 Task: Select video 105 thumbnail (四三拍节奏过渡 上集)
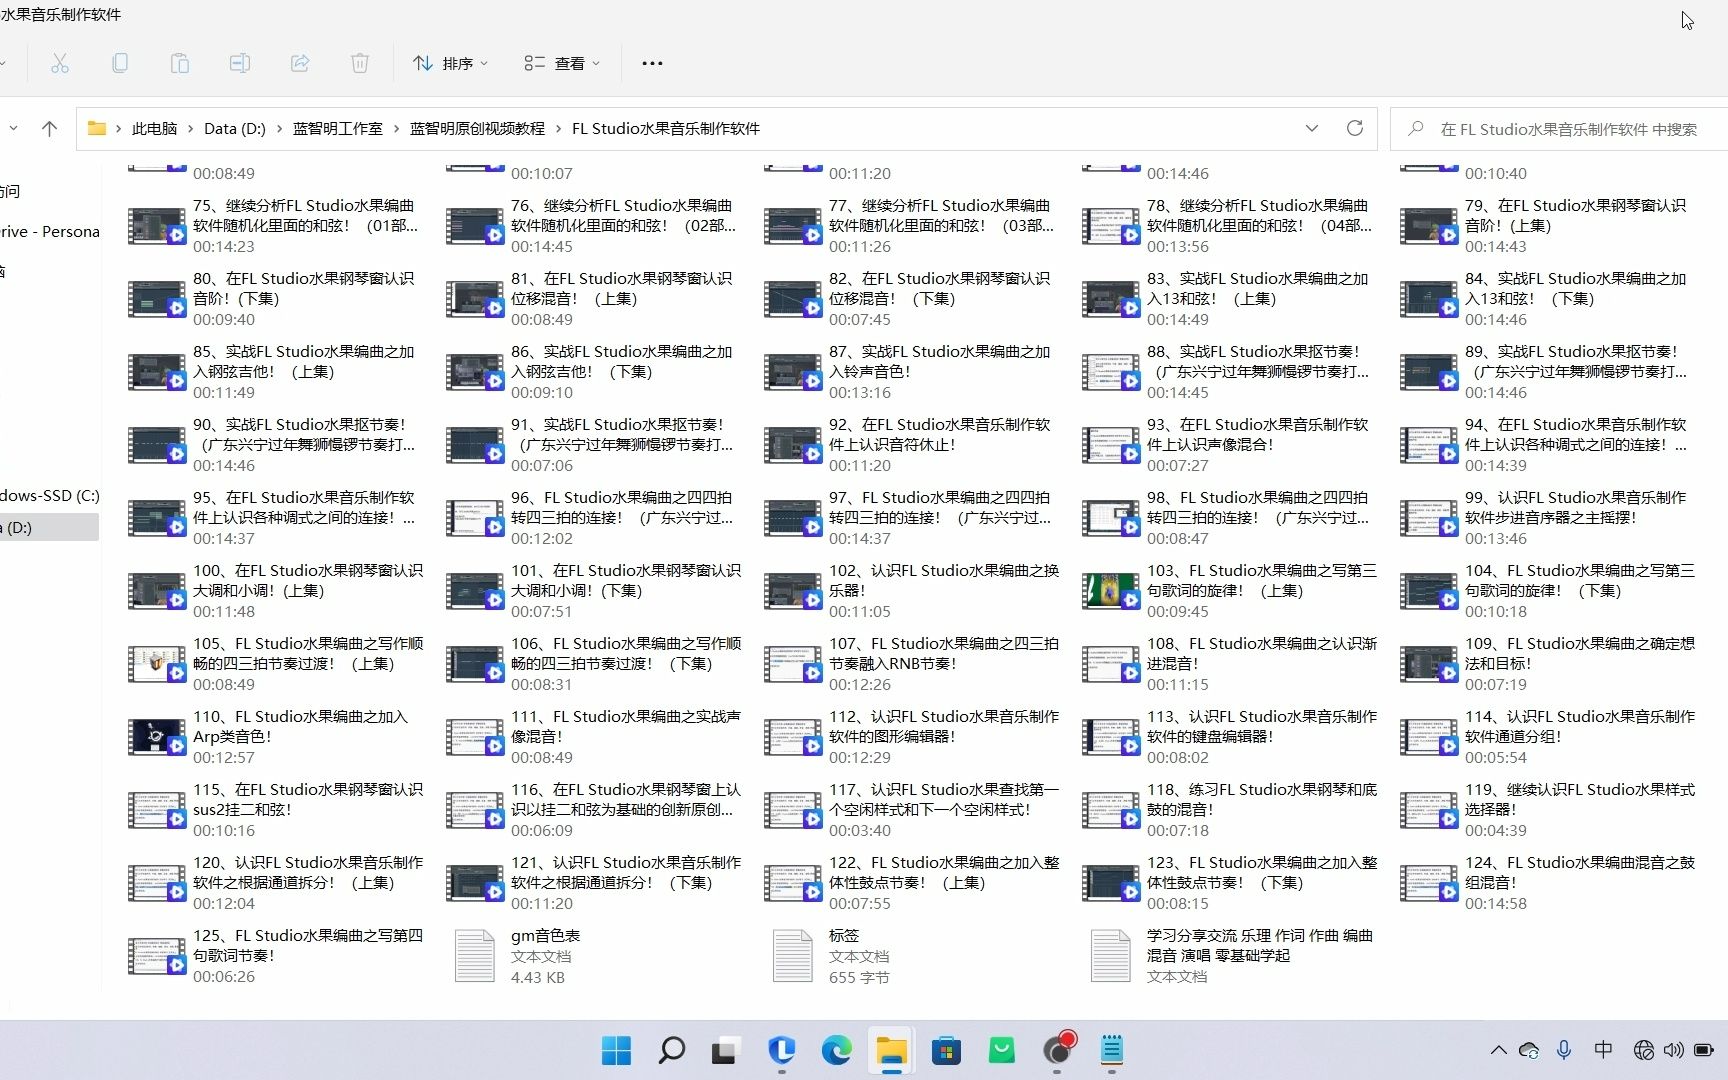coord(157,663)
